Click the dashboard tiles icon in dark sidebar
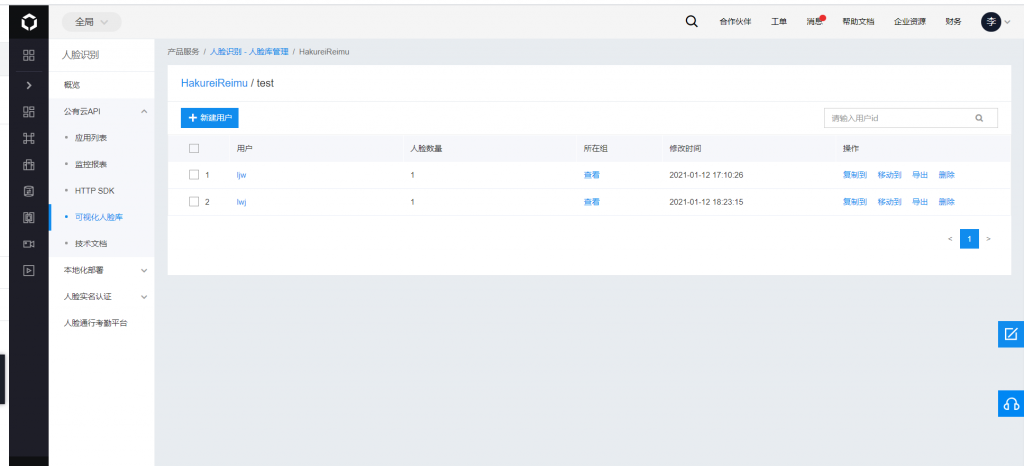 pyautogui.click(x=29, y=111)
